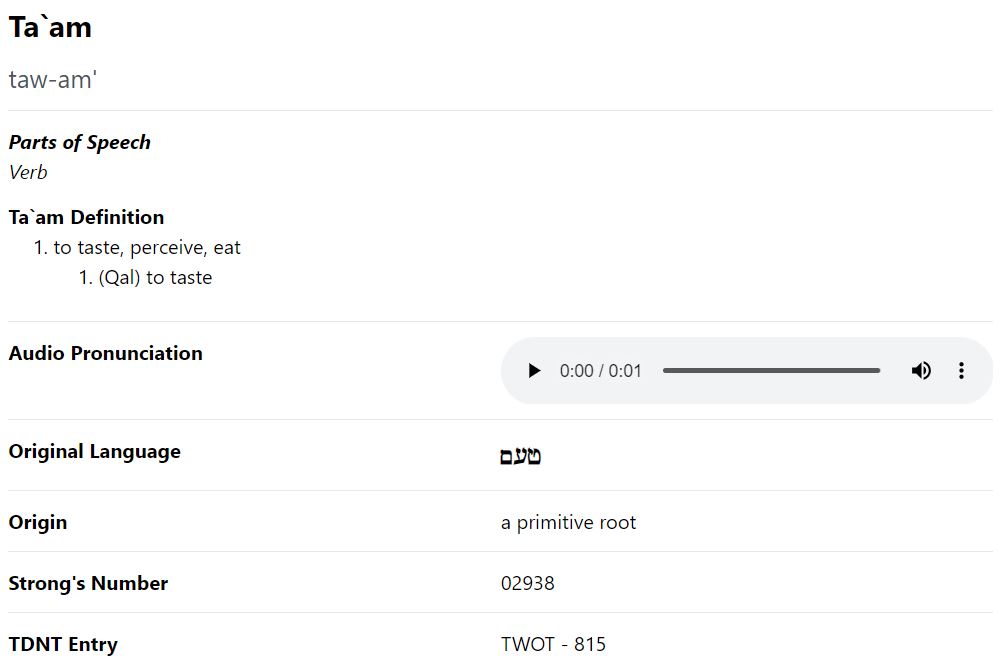Click the Original Language label
The image size is (1002, 668).
[x=94, y=451]
